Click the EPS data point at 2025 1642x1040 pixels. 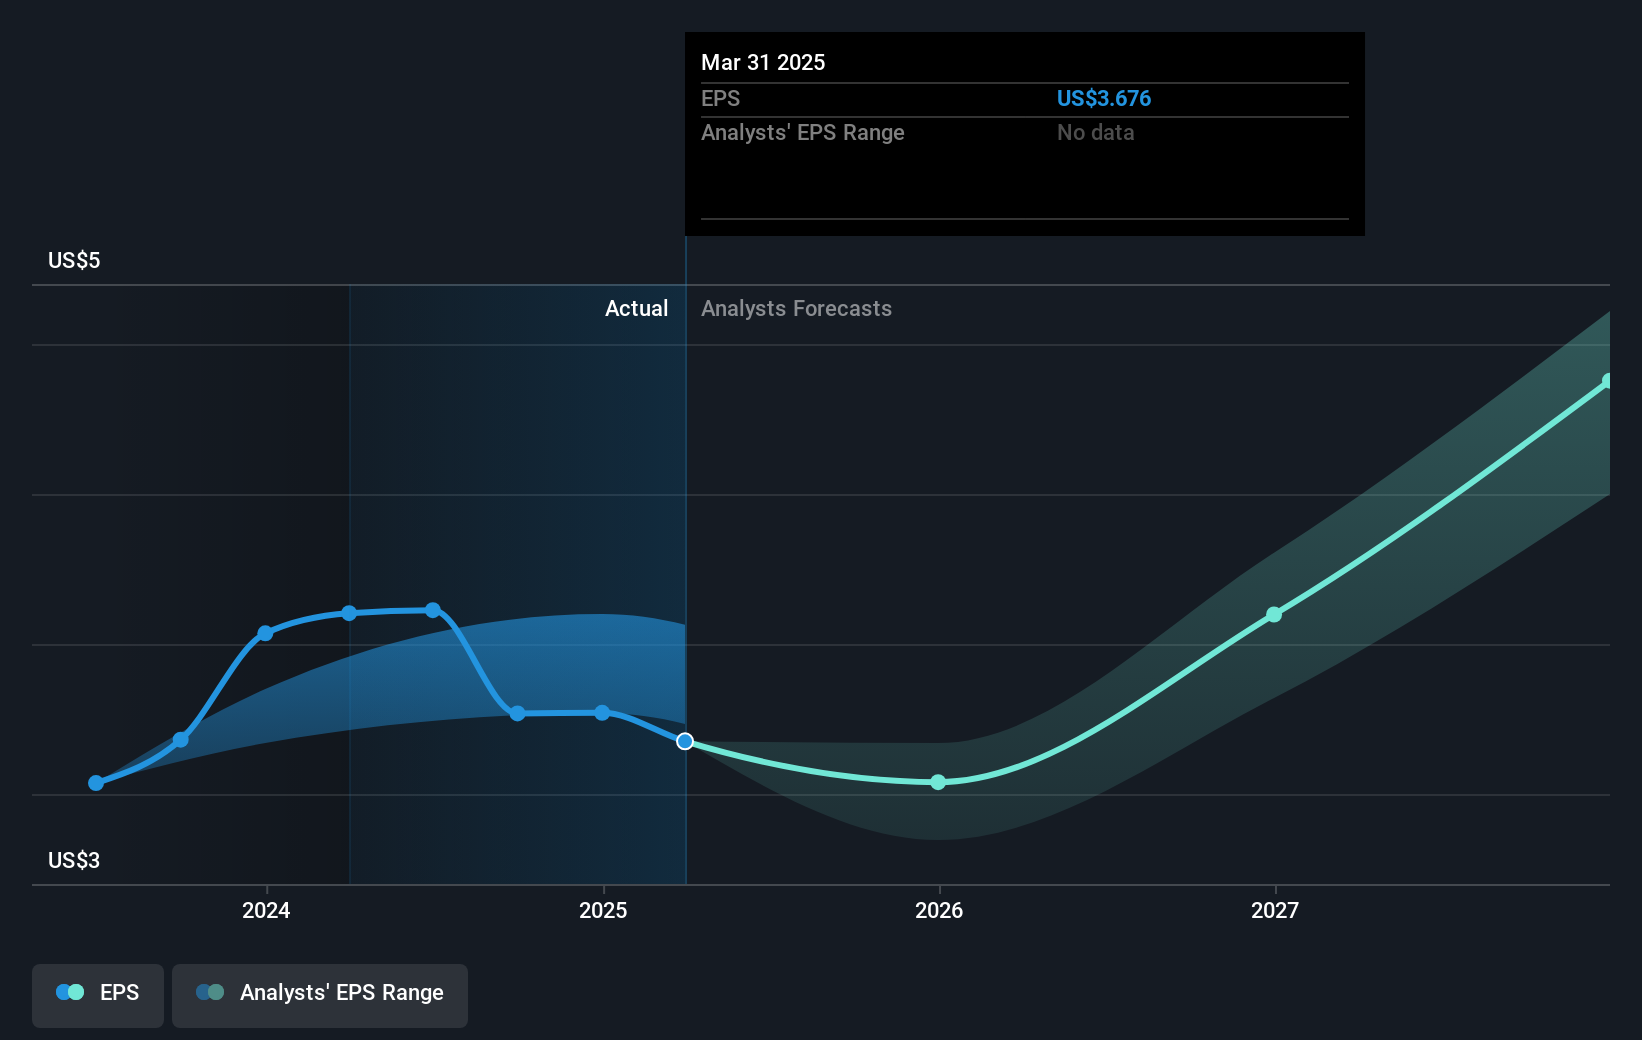602,713
